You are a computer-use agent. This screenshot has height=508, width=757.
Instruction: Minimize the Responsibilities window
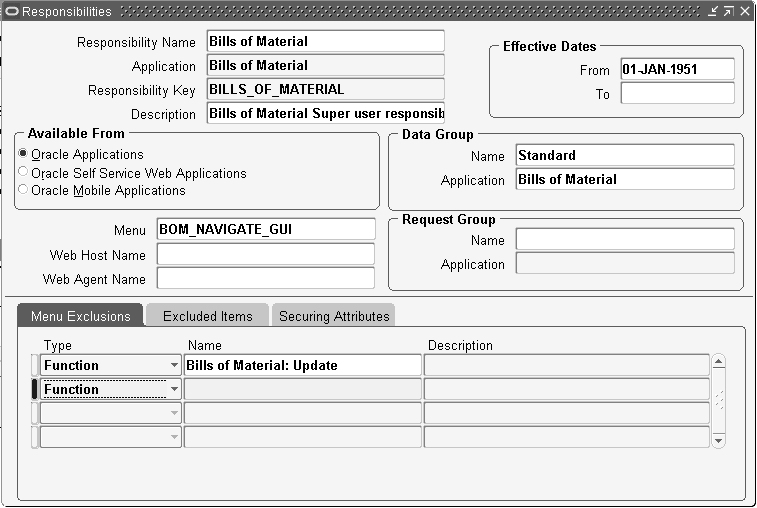tap(713, 11)
